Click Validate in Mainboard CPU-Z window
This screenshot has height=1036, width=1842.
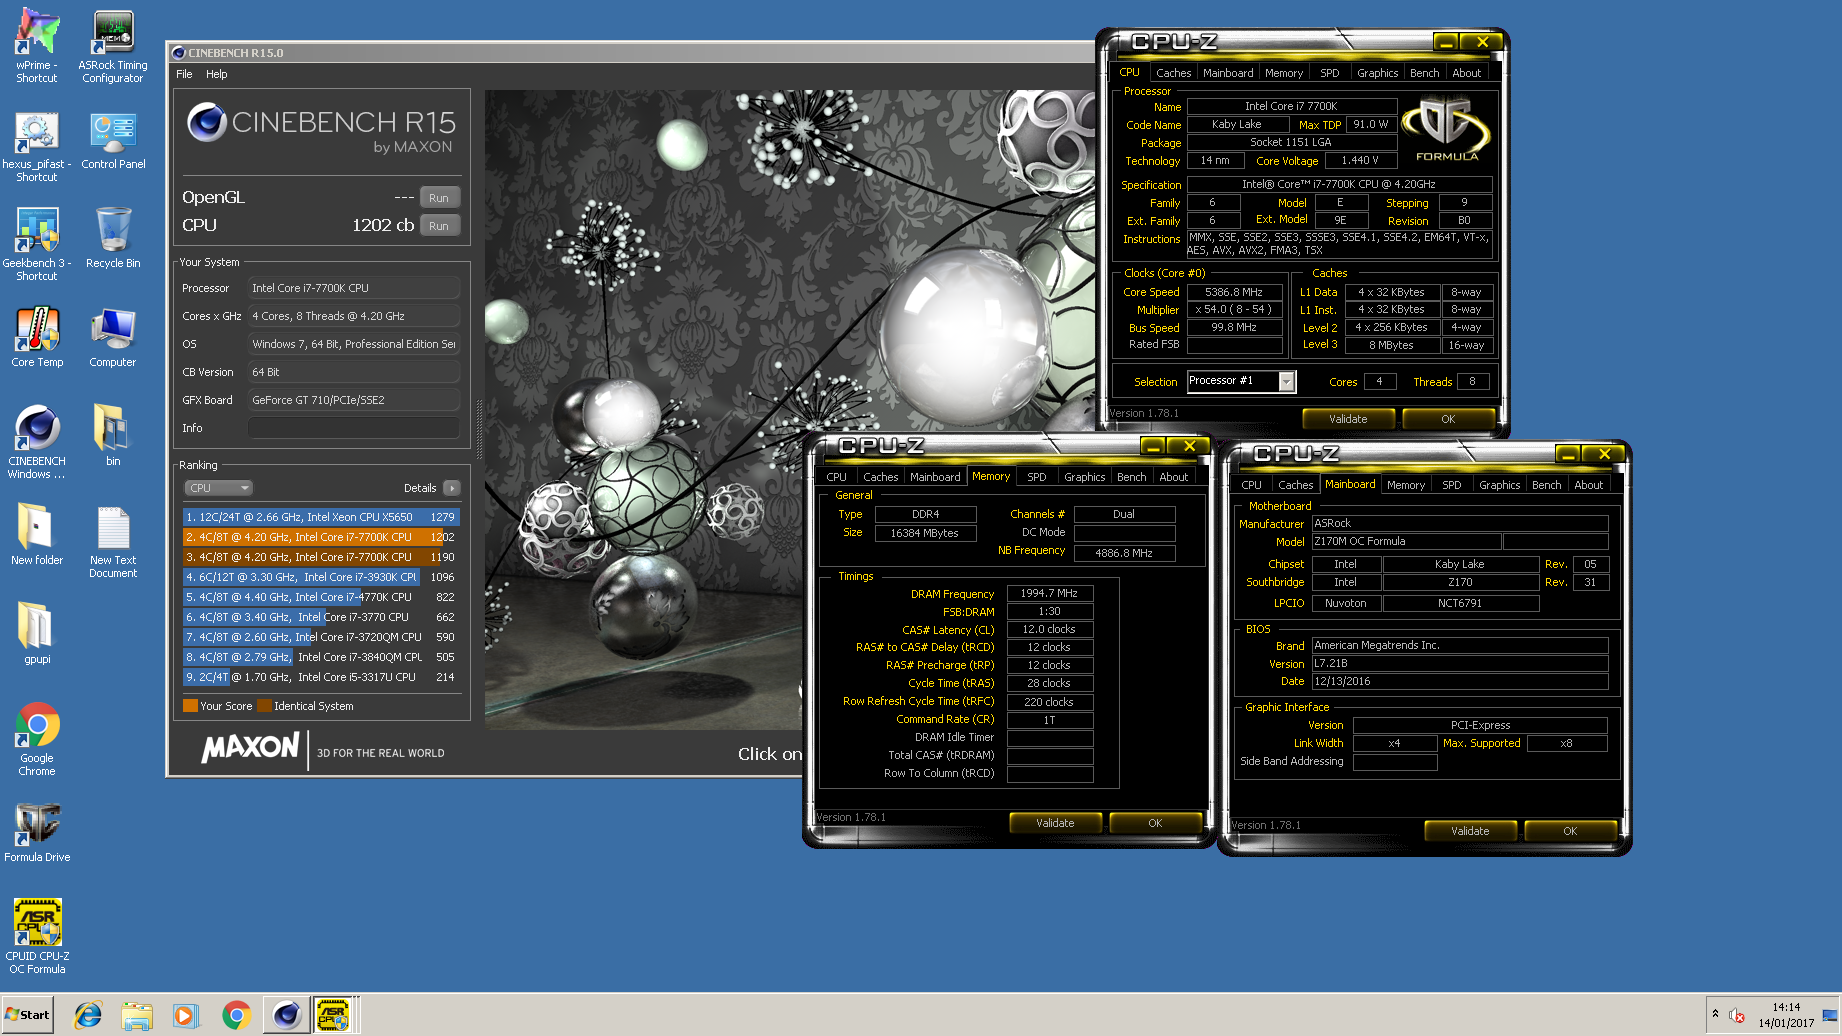pos(1470,831)
